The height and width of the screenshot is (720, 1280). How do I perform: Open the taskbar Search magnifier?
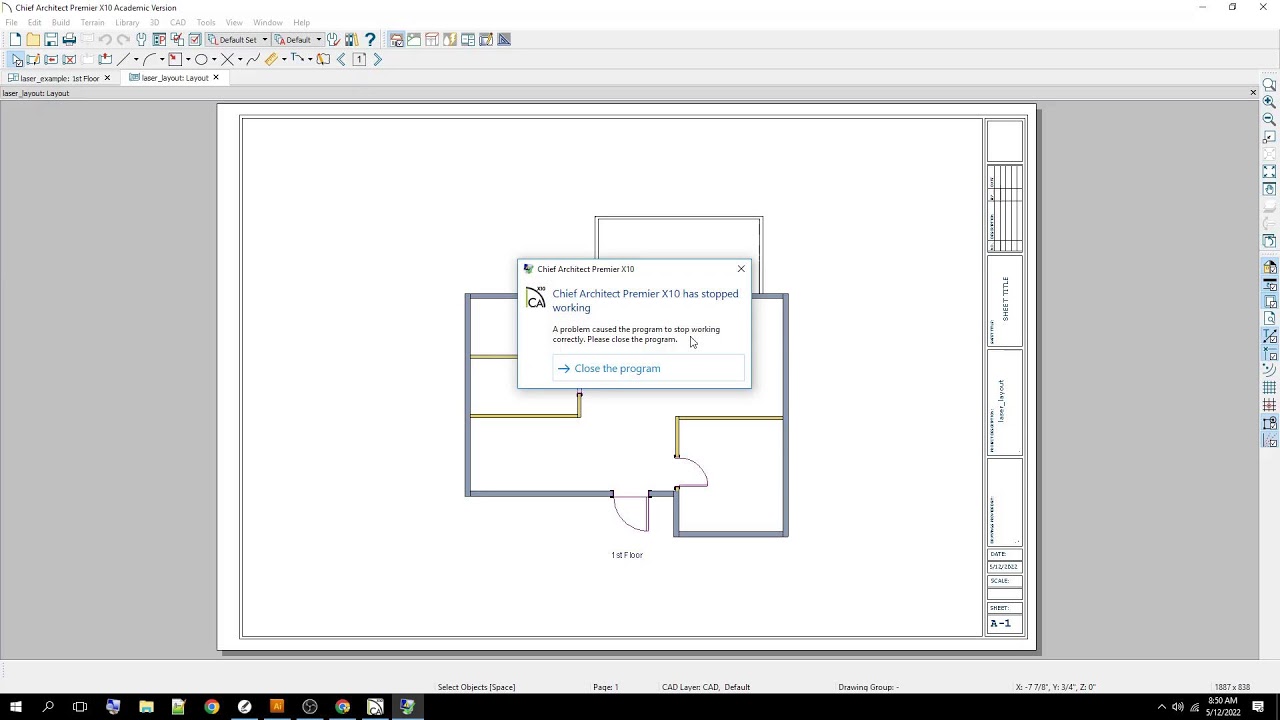(x=47, y=707)
